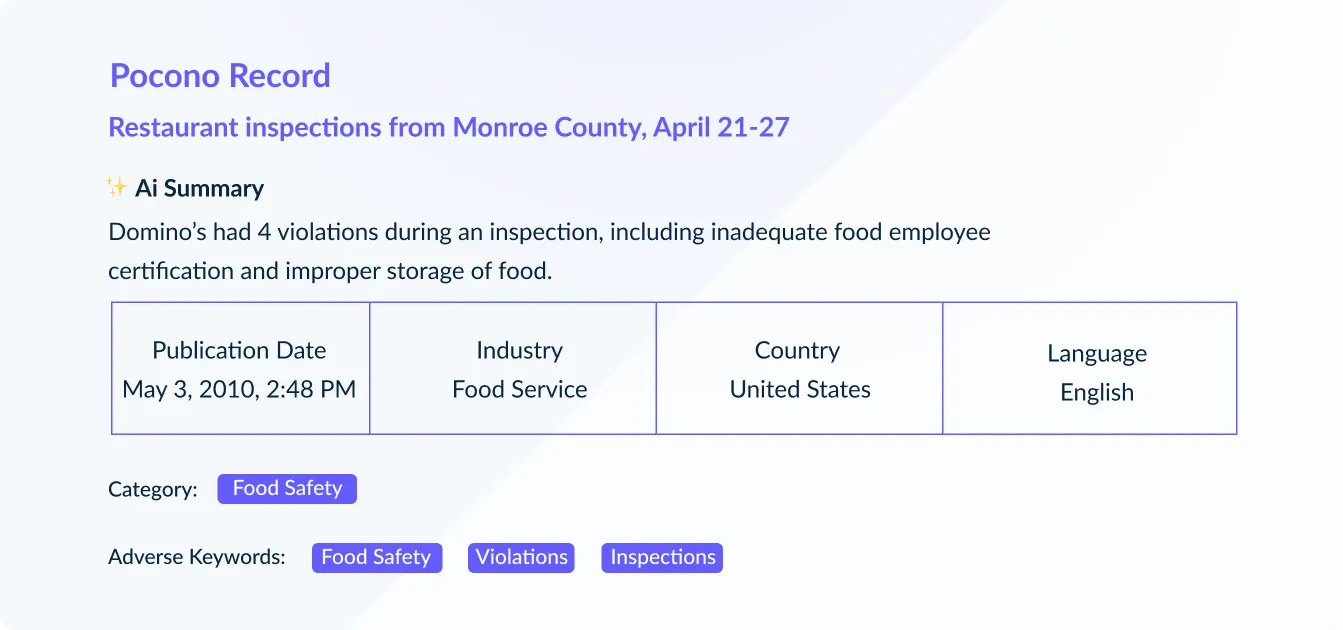
Task: Open the Restaurant inspections from Monroe County headline
Action: tap(449, 127)
